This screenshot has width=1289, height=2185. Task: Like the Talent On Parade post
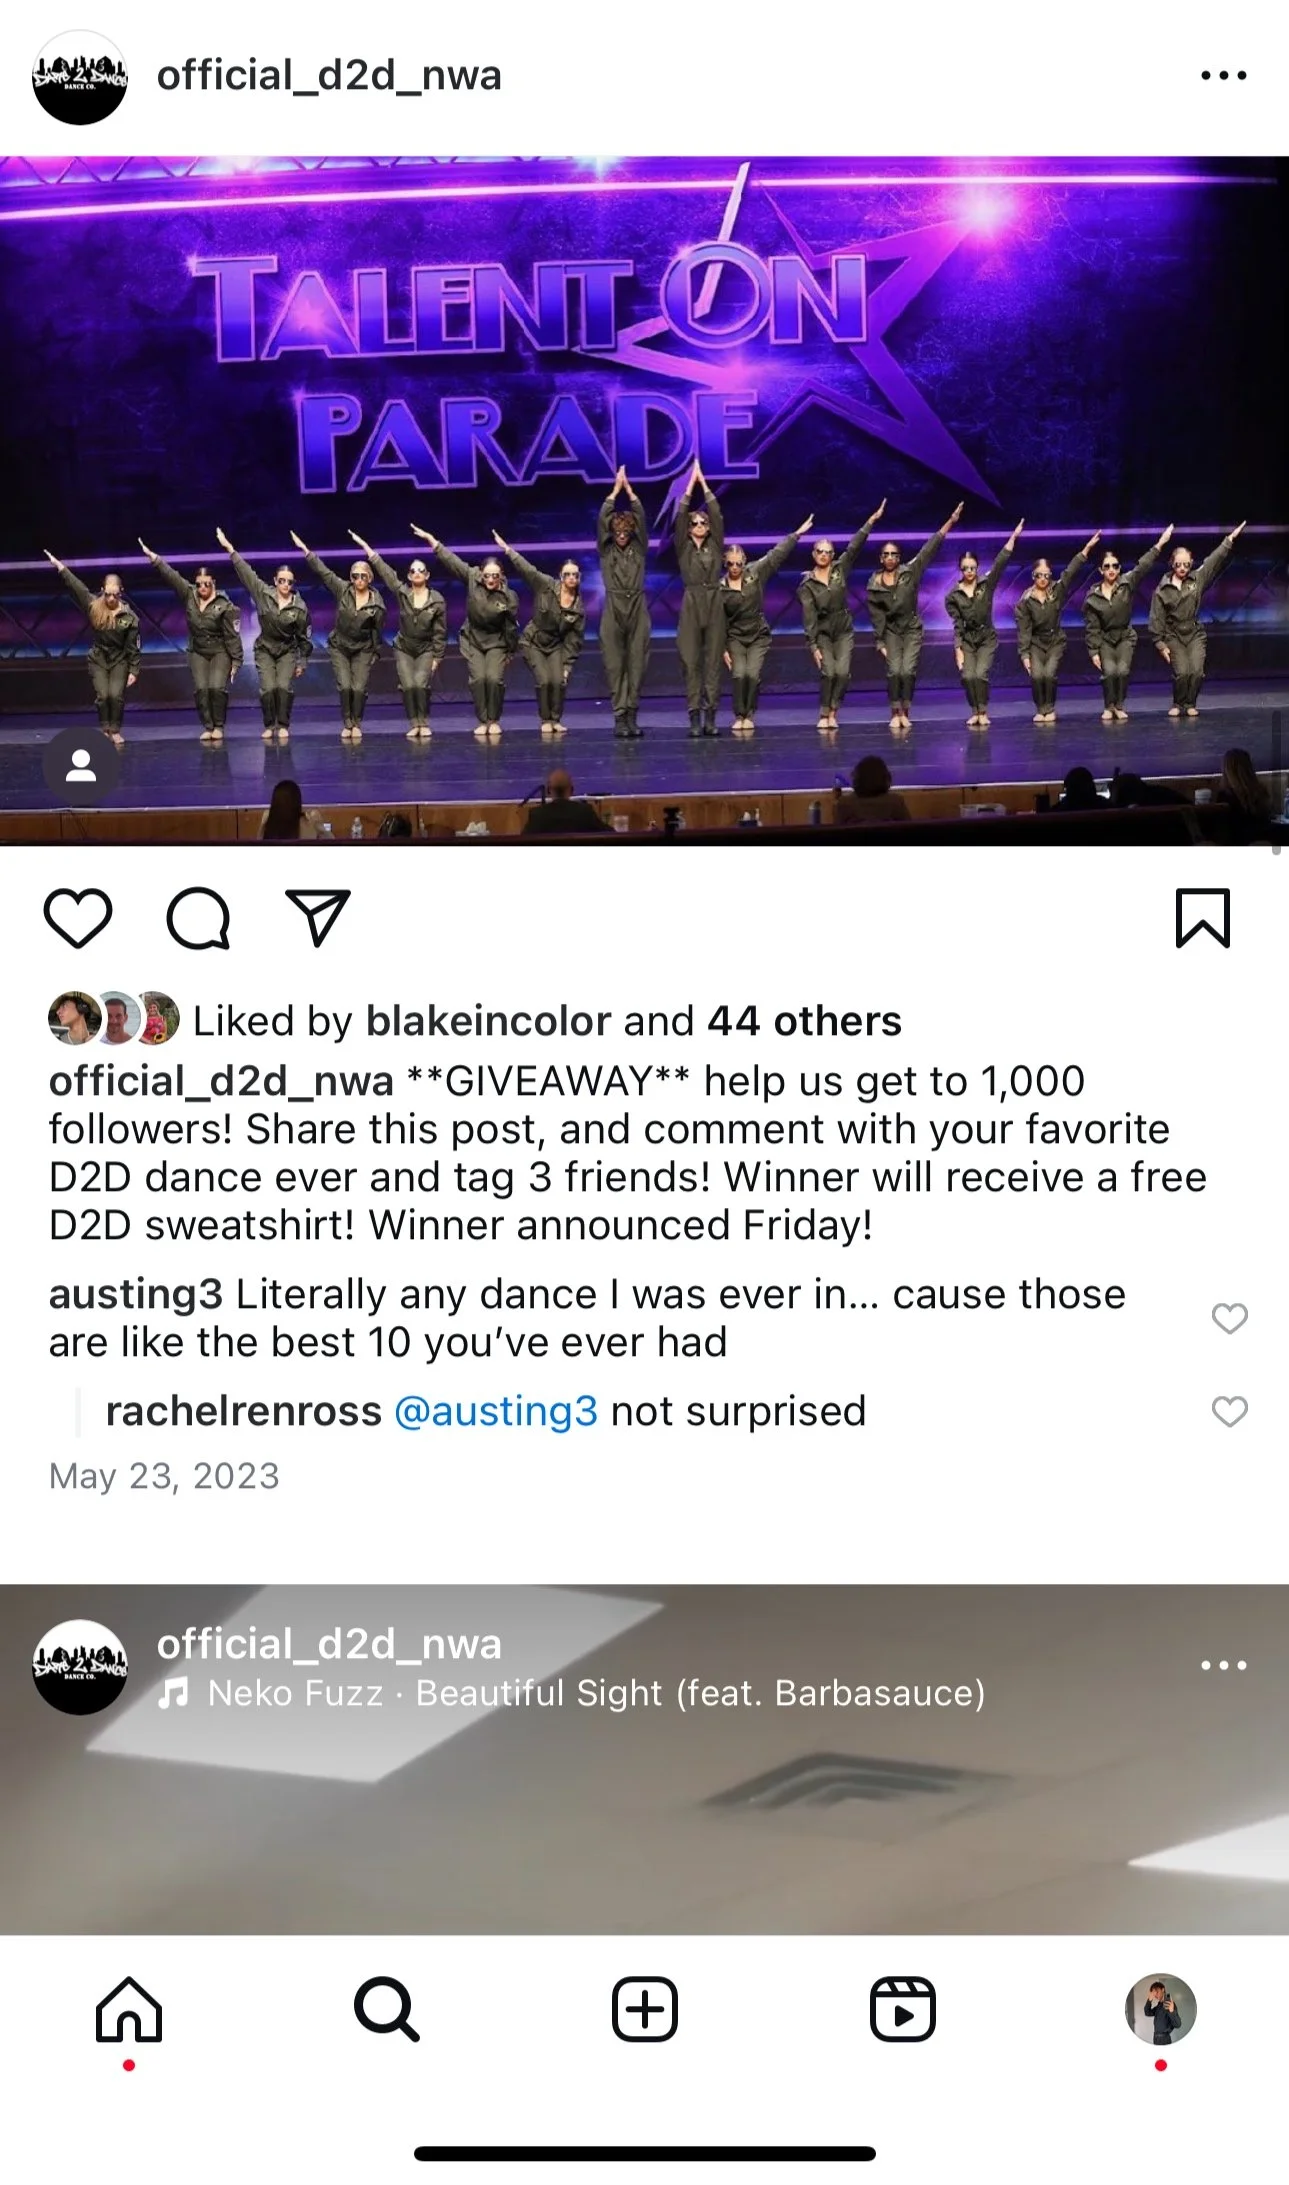click(x=78, y=918)
